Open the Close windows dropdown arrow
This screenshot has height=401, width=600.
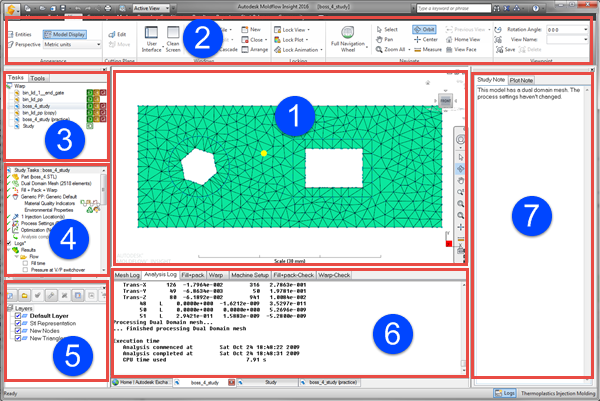pyautogui.click(x=266, y=40)
